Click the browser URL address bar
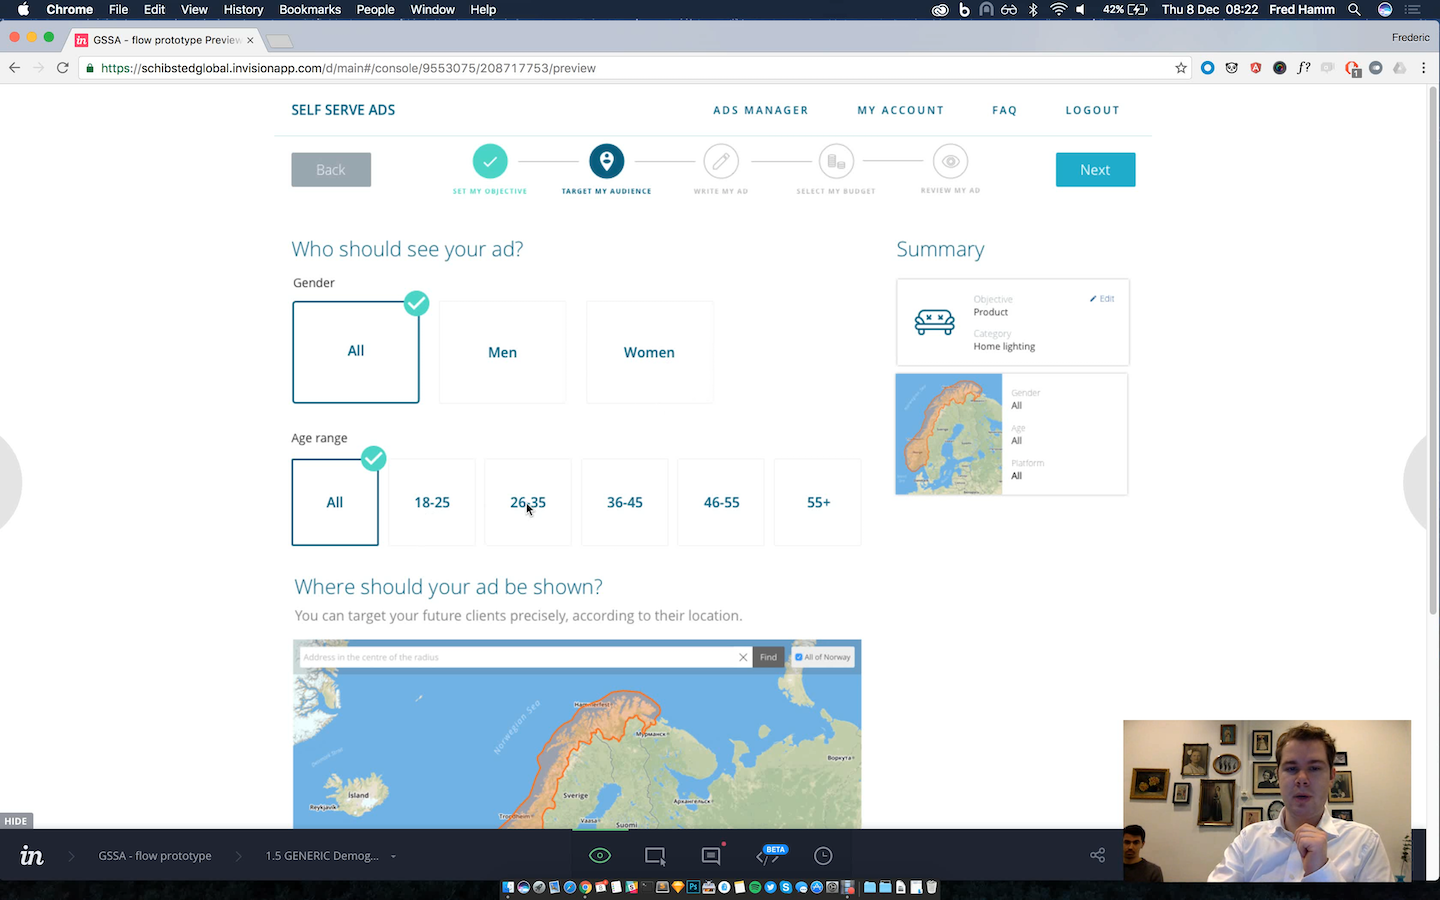The width and height of the screenshot is (1440, 900). (630, 68)
